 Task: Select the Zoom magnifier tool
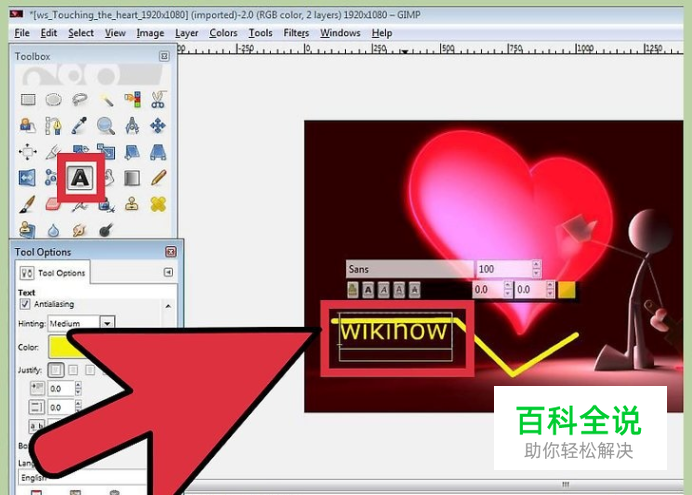coord(106,126)
